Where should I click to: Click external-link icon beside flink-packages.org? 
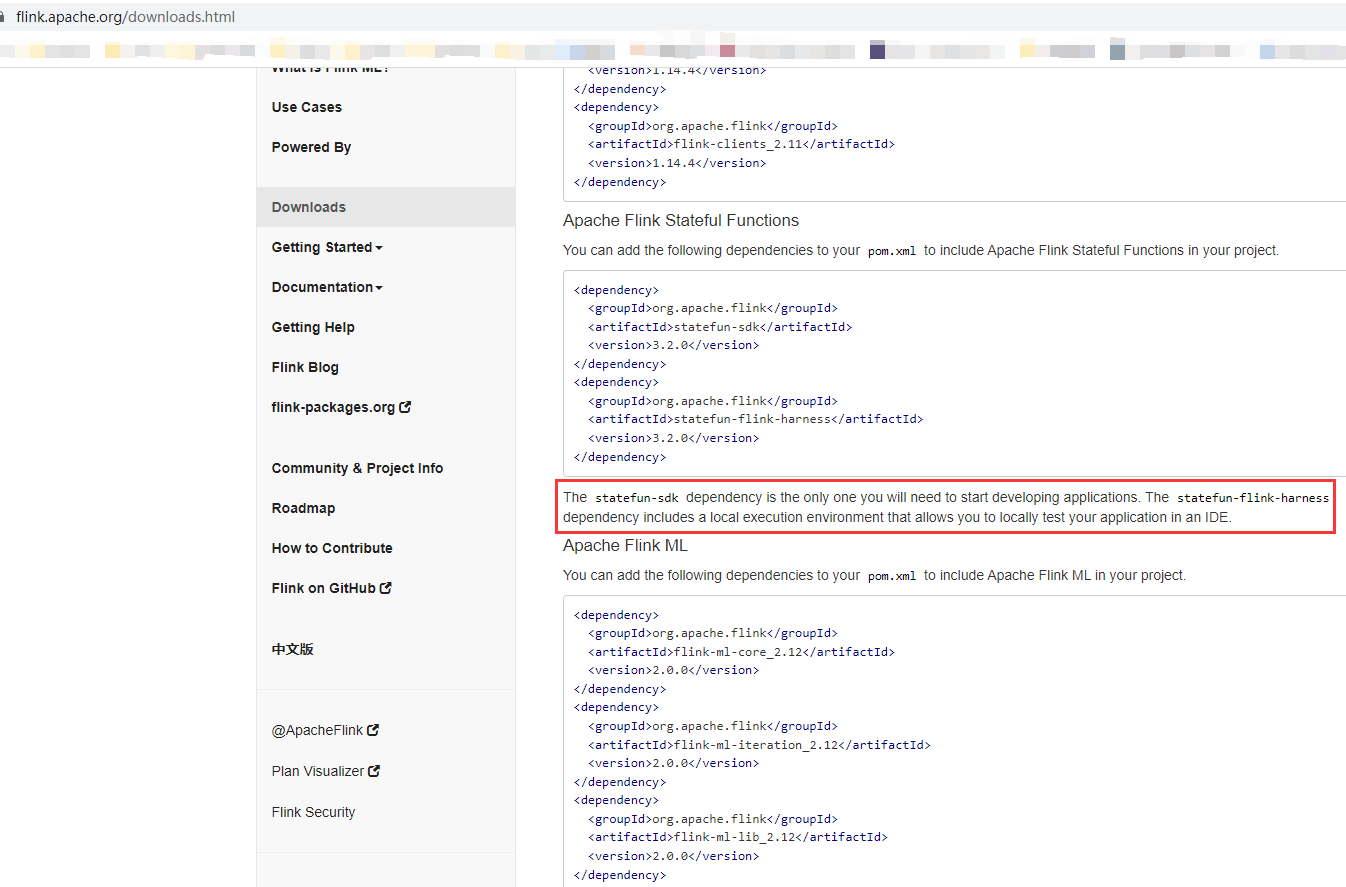tap(405, 407)
